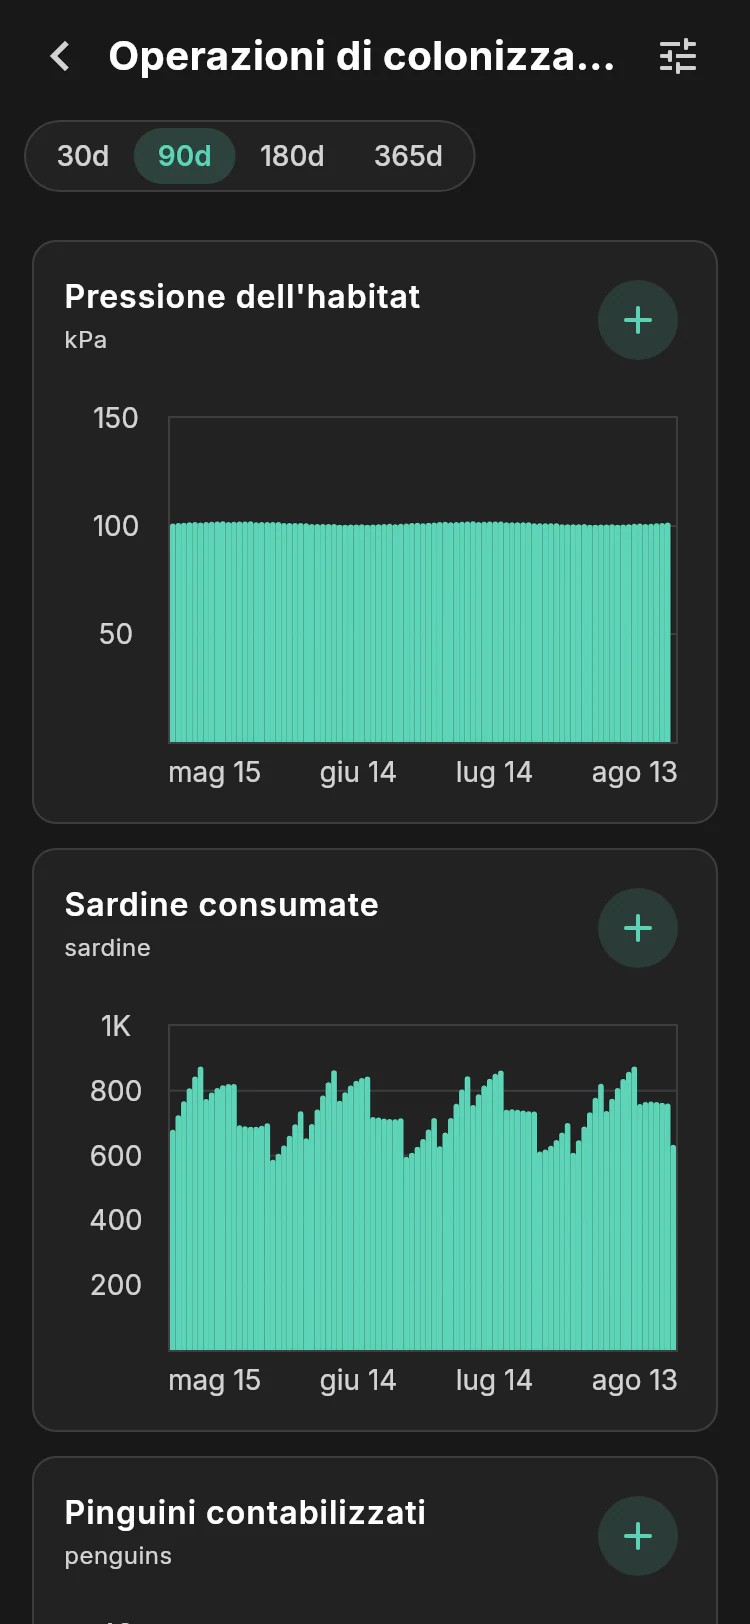Tap the Operazioni di colonizza... page title
This screenshot has height=1624, width=750.
point(361,57)
